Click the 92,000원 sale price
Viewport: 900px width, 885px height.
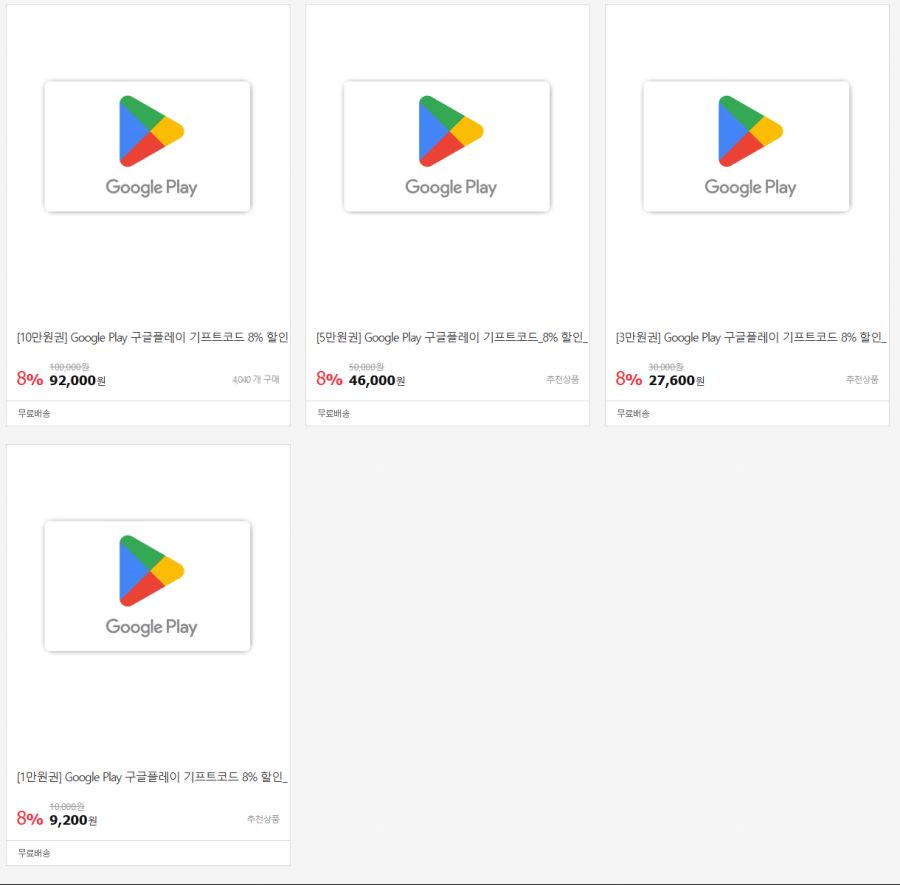[78, 380]
